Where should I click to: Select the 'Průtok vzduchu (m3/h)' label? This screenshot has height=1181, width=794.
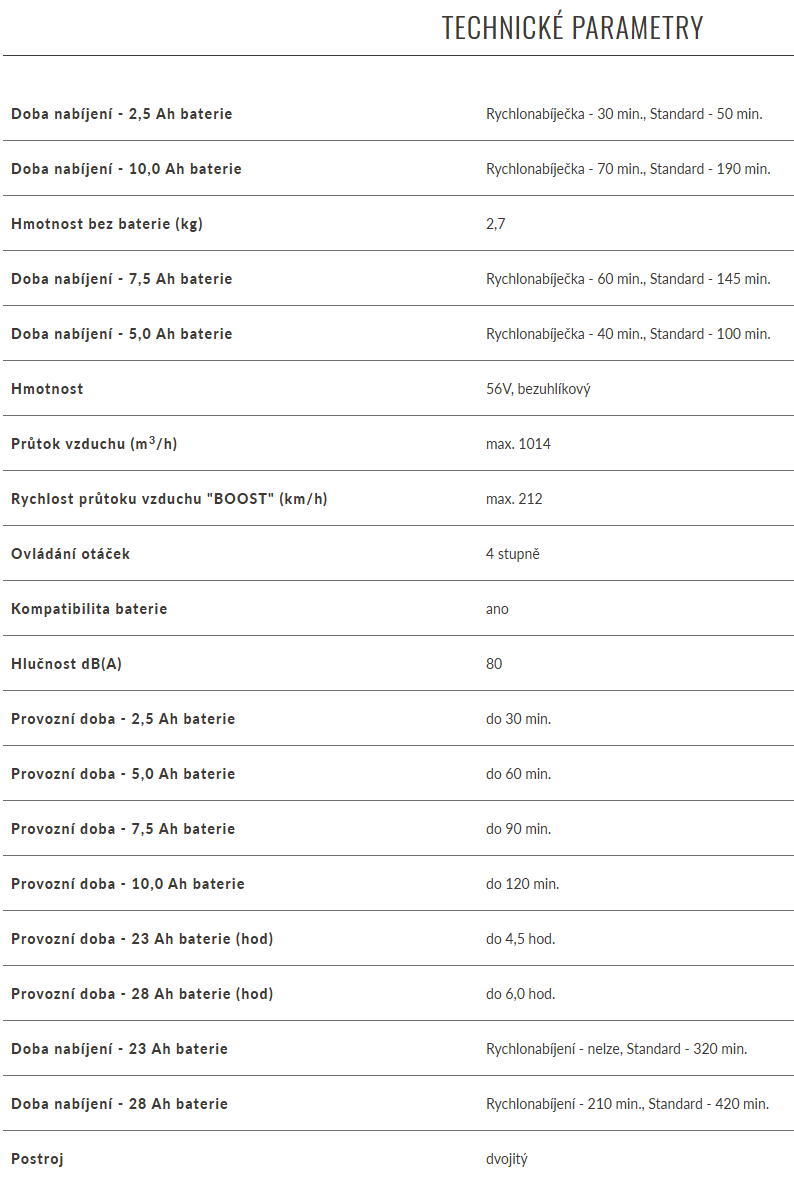94,444
